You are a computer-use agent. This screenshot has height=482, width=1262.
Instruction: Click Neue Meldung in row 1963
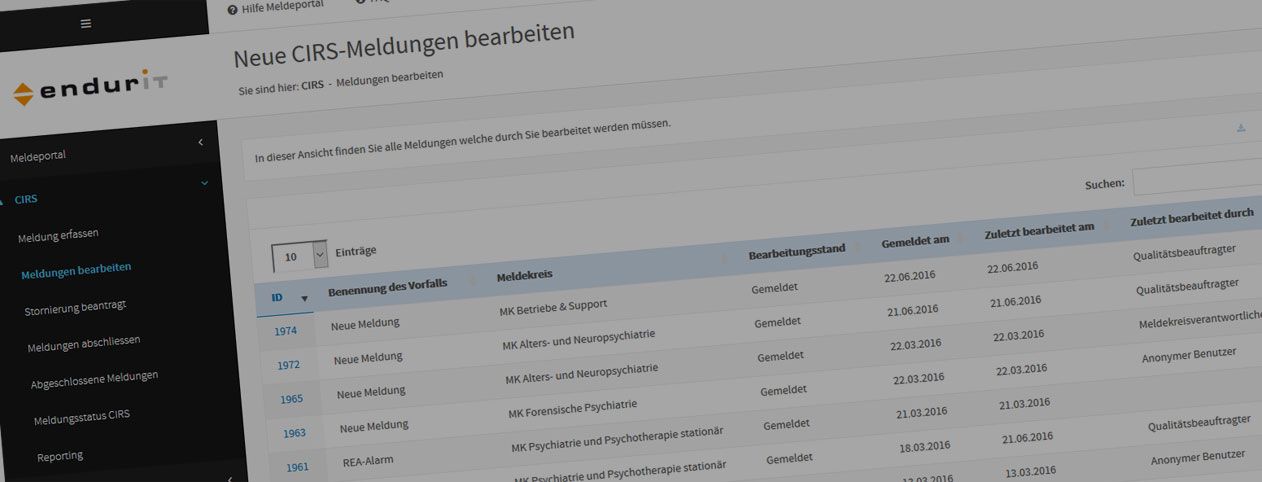click(374, 428)
